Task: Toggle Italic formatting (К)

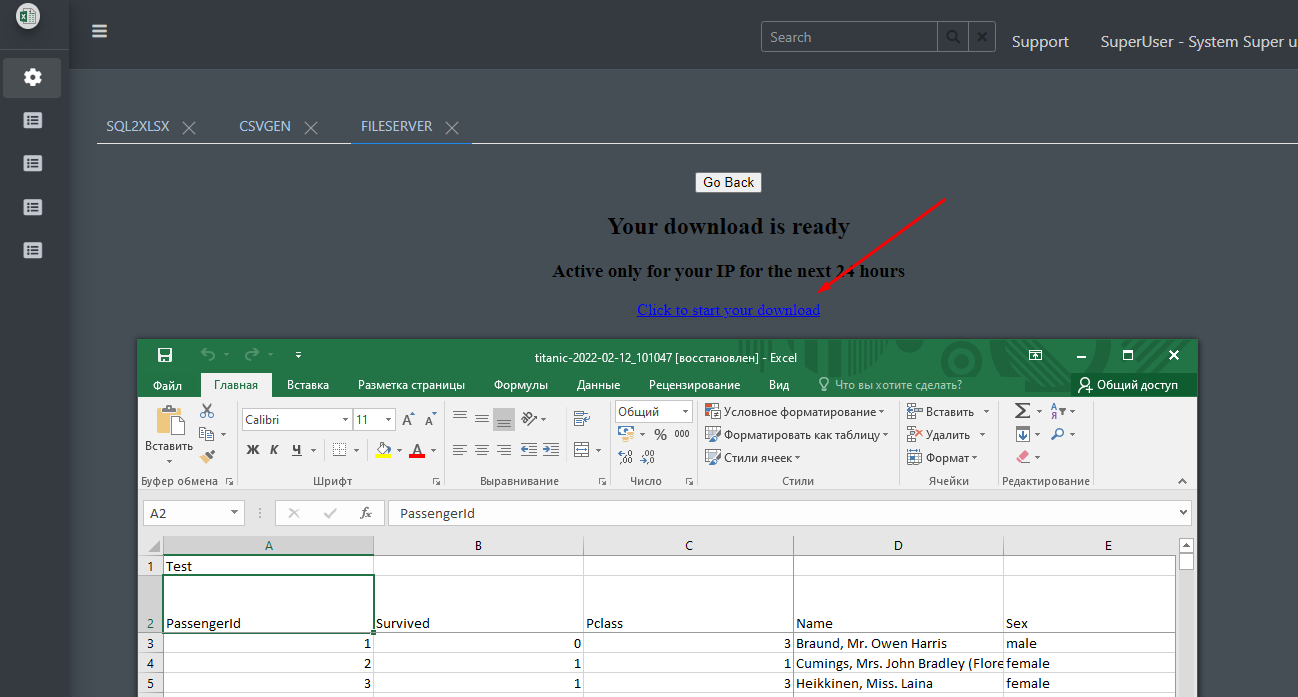Action: point(274,450)
